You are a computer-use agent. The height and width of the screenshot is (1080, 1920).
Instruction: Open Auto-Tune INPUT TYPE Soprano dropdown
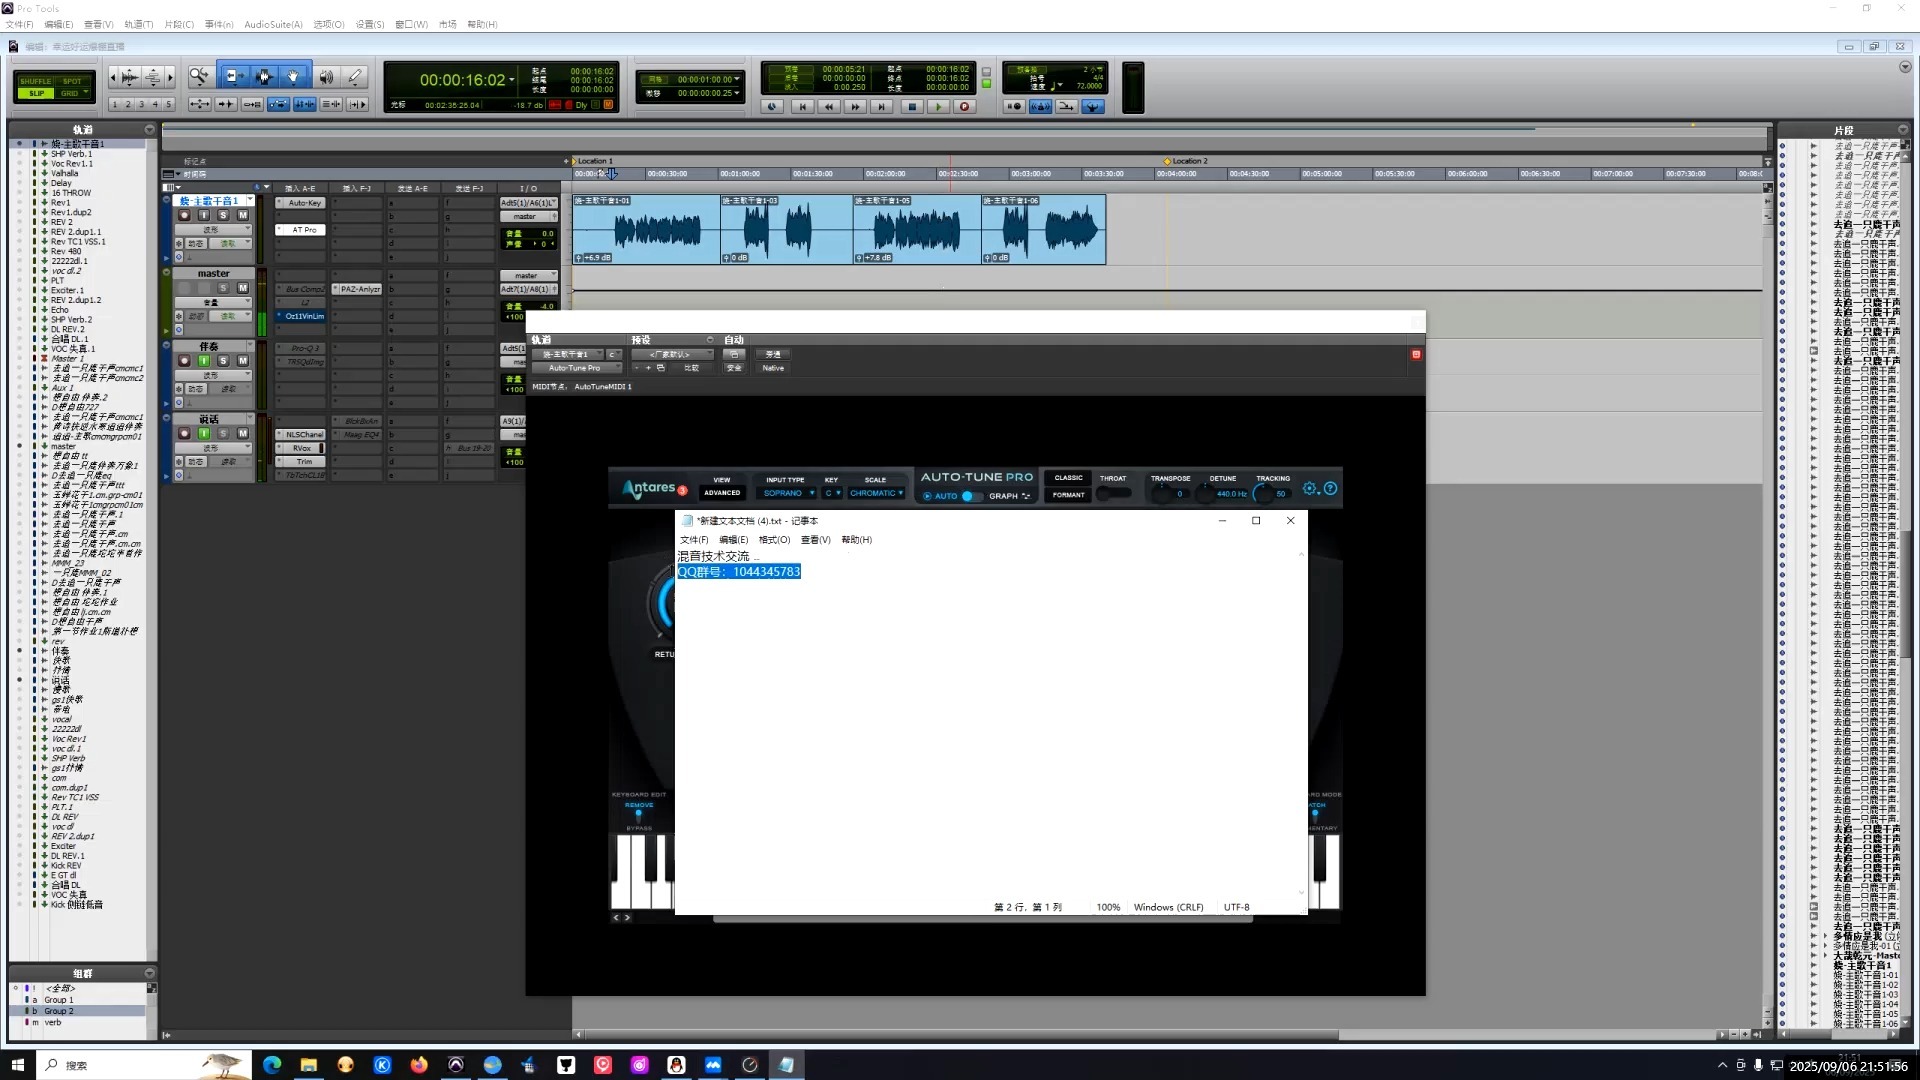pyautogui.click(x=788, y=493)
